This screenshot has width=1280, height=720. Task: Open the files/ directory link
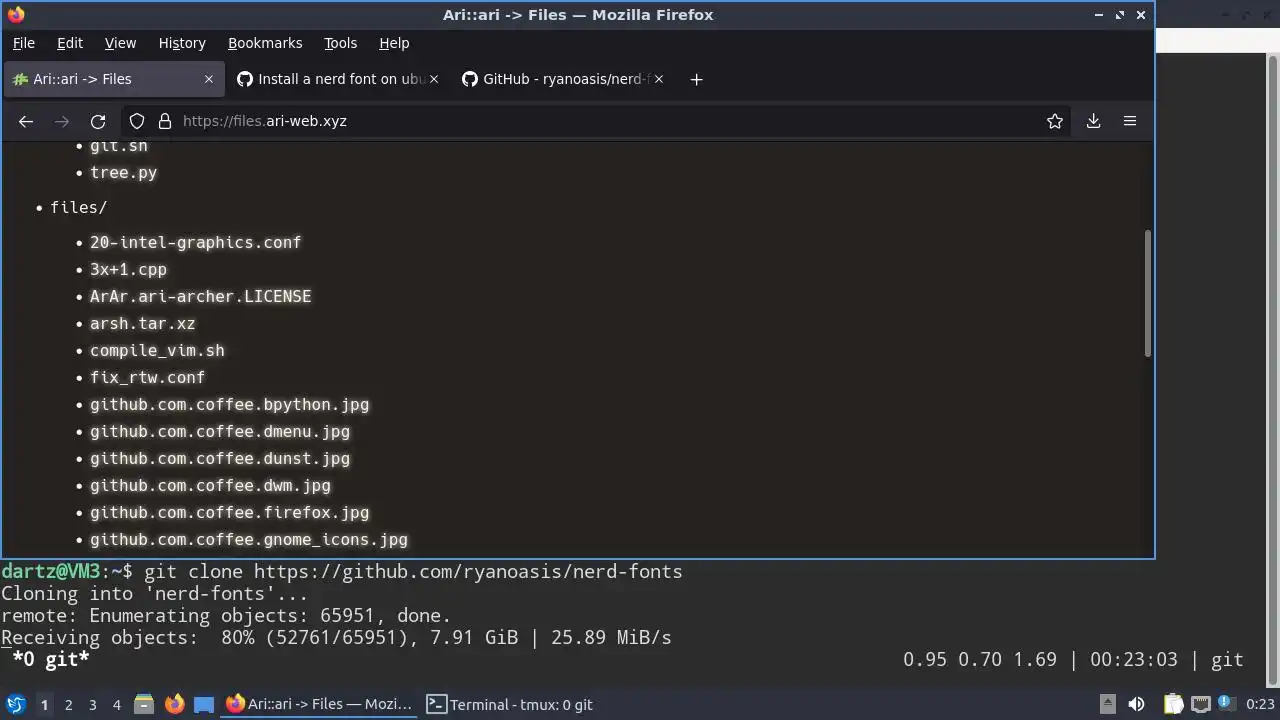pyautogui.click(x=78, y=208)
